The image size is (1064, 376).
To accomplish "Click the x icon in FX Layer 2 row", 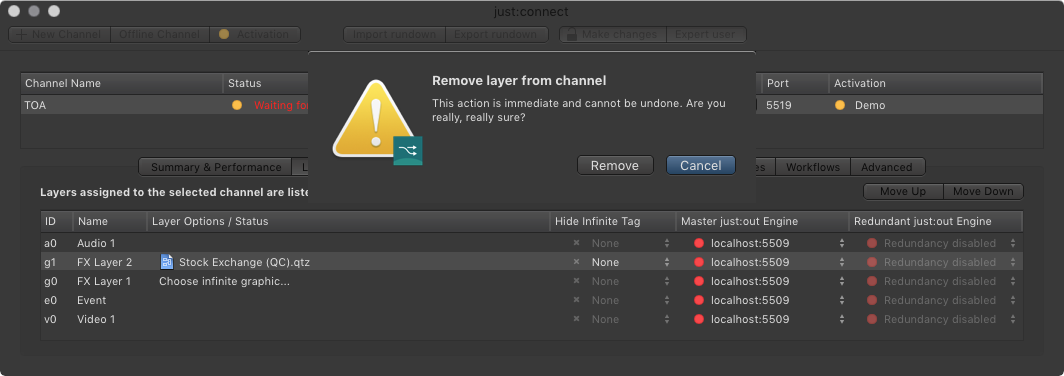I will click(576, 262).
